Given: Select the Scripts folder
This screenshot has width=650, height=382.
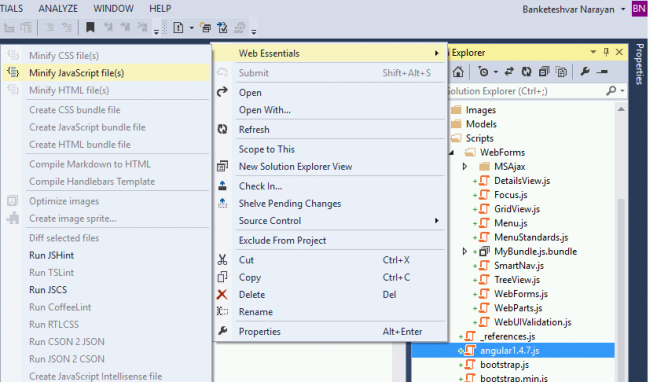Looking at the screenshot, I should pos(479,138).
